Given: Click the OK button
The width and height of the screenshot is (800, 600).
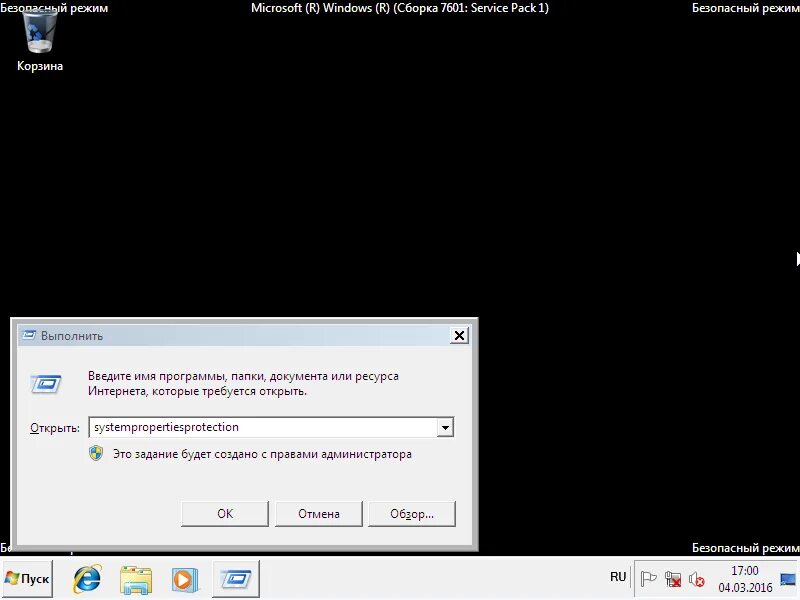Looking at the screenshot, I should click(225, 514).
